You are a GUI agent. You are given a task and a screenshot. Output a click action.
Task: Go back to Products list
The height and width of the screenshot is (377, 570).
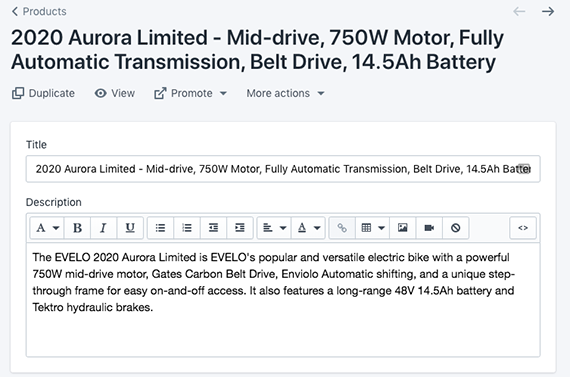[39, 11]
